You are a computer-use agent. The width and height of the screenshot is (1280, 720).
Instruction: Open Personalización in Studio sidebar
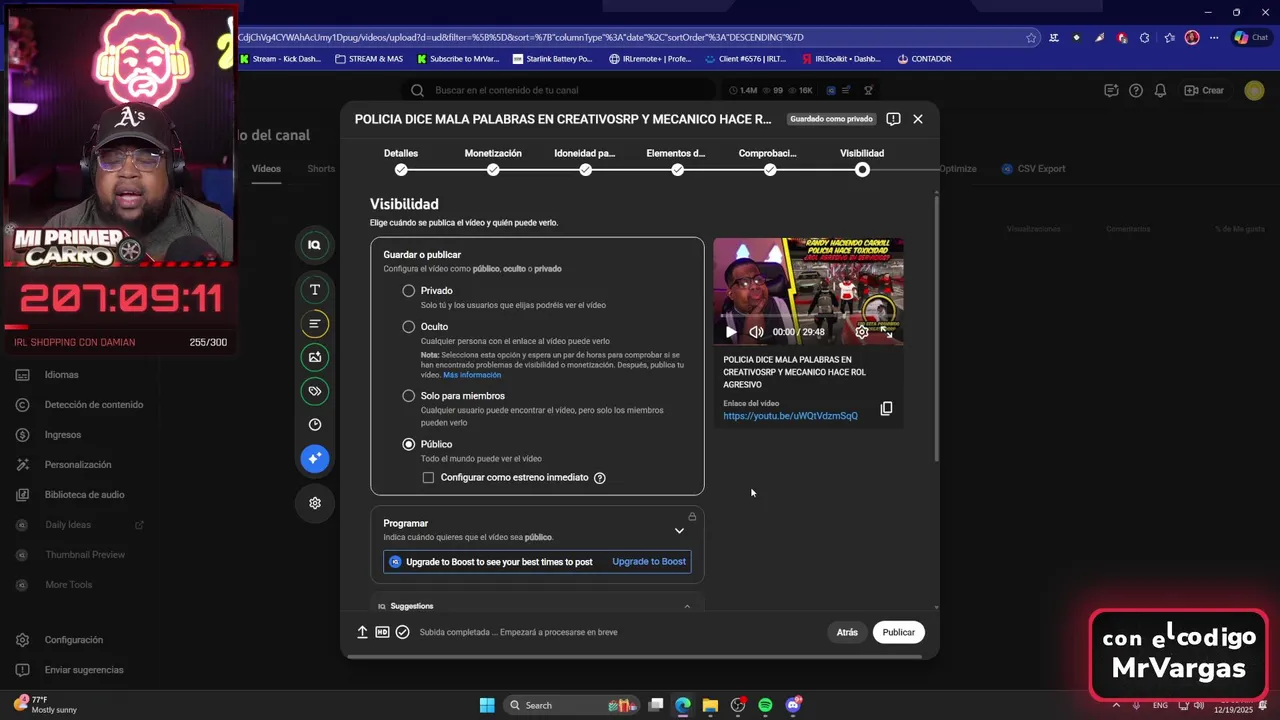(78, 465)
